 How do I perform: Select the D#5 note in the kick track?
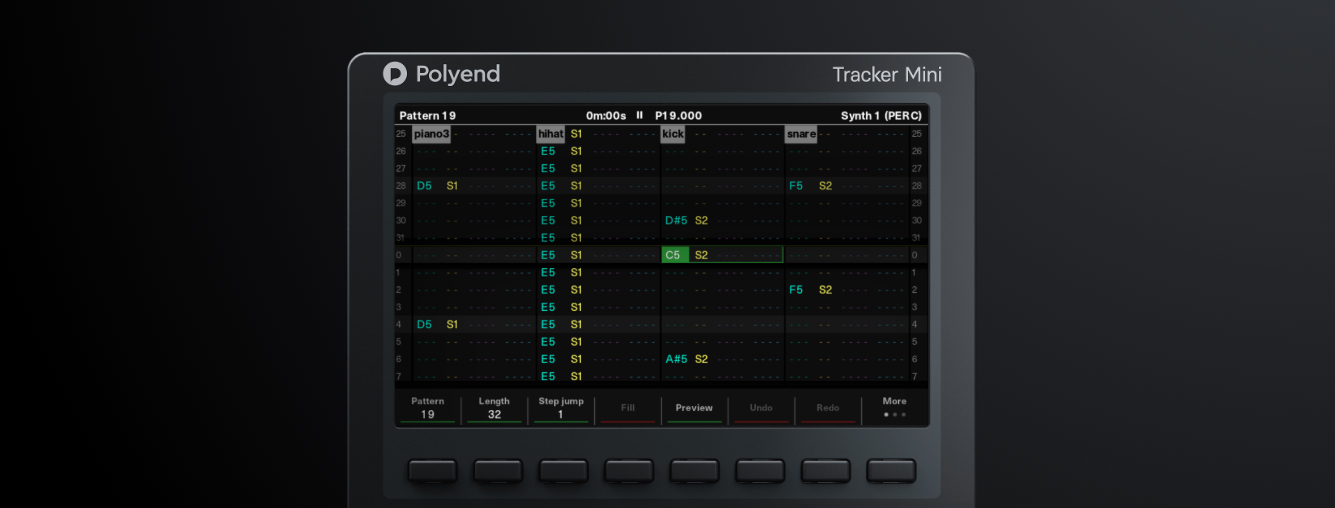(677, 220)
